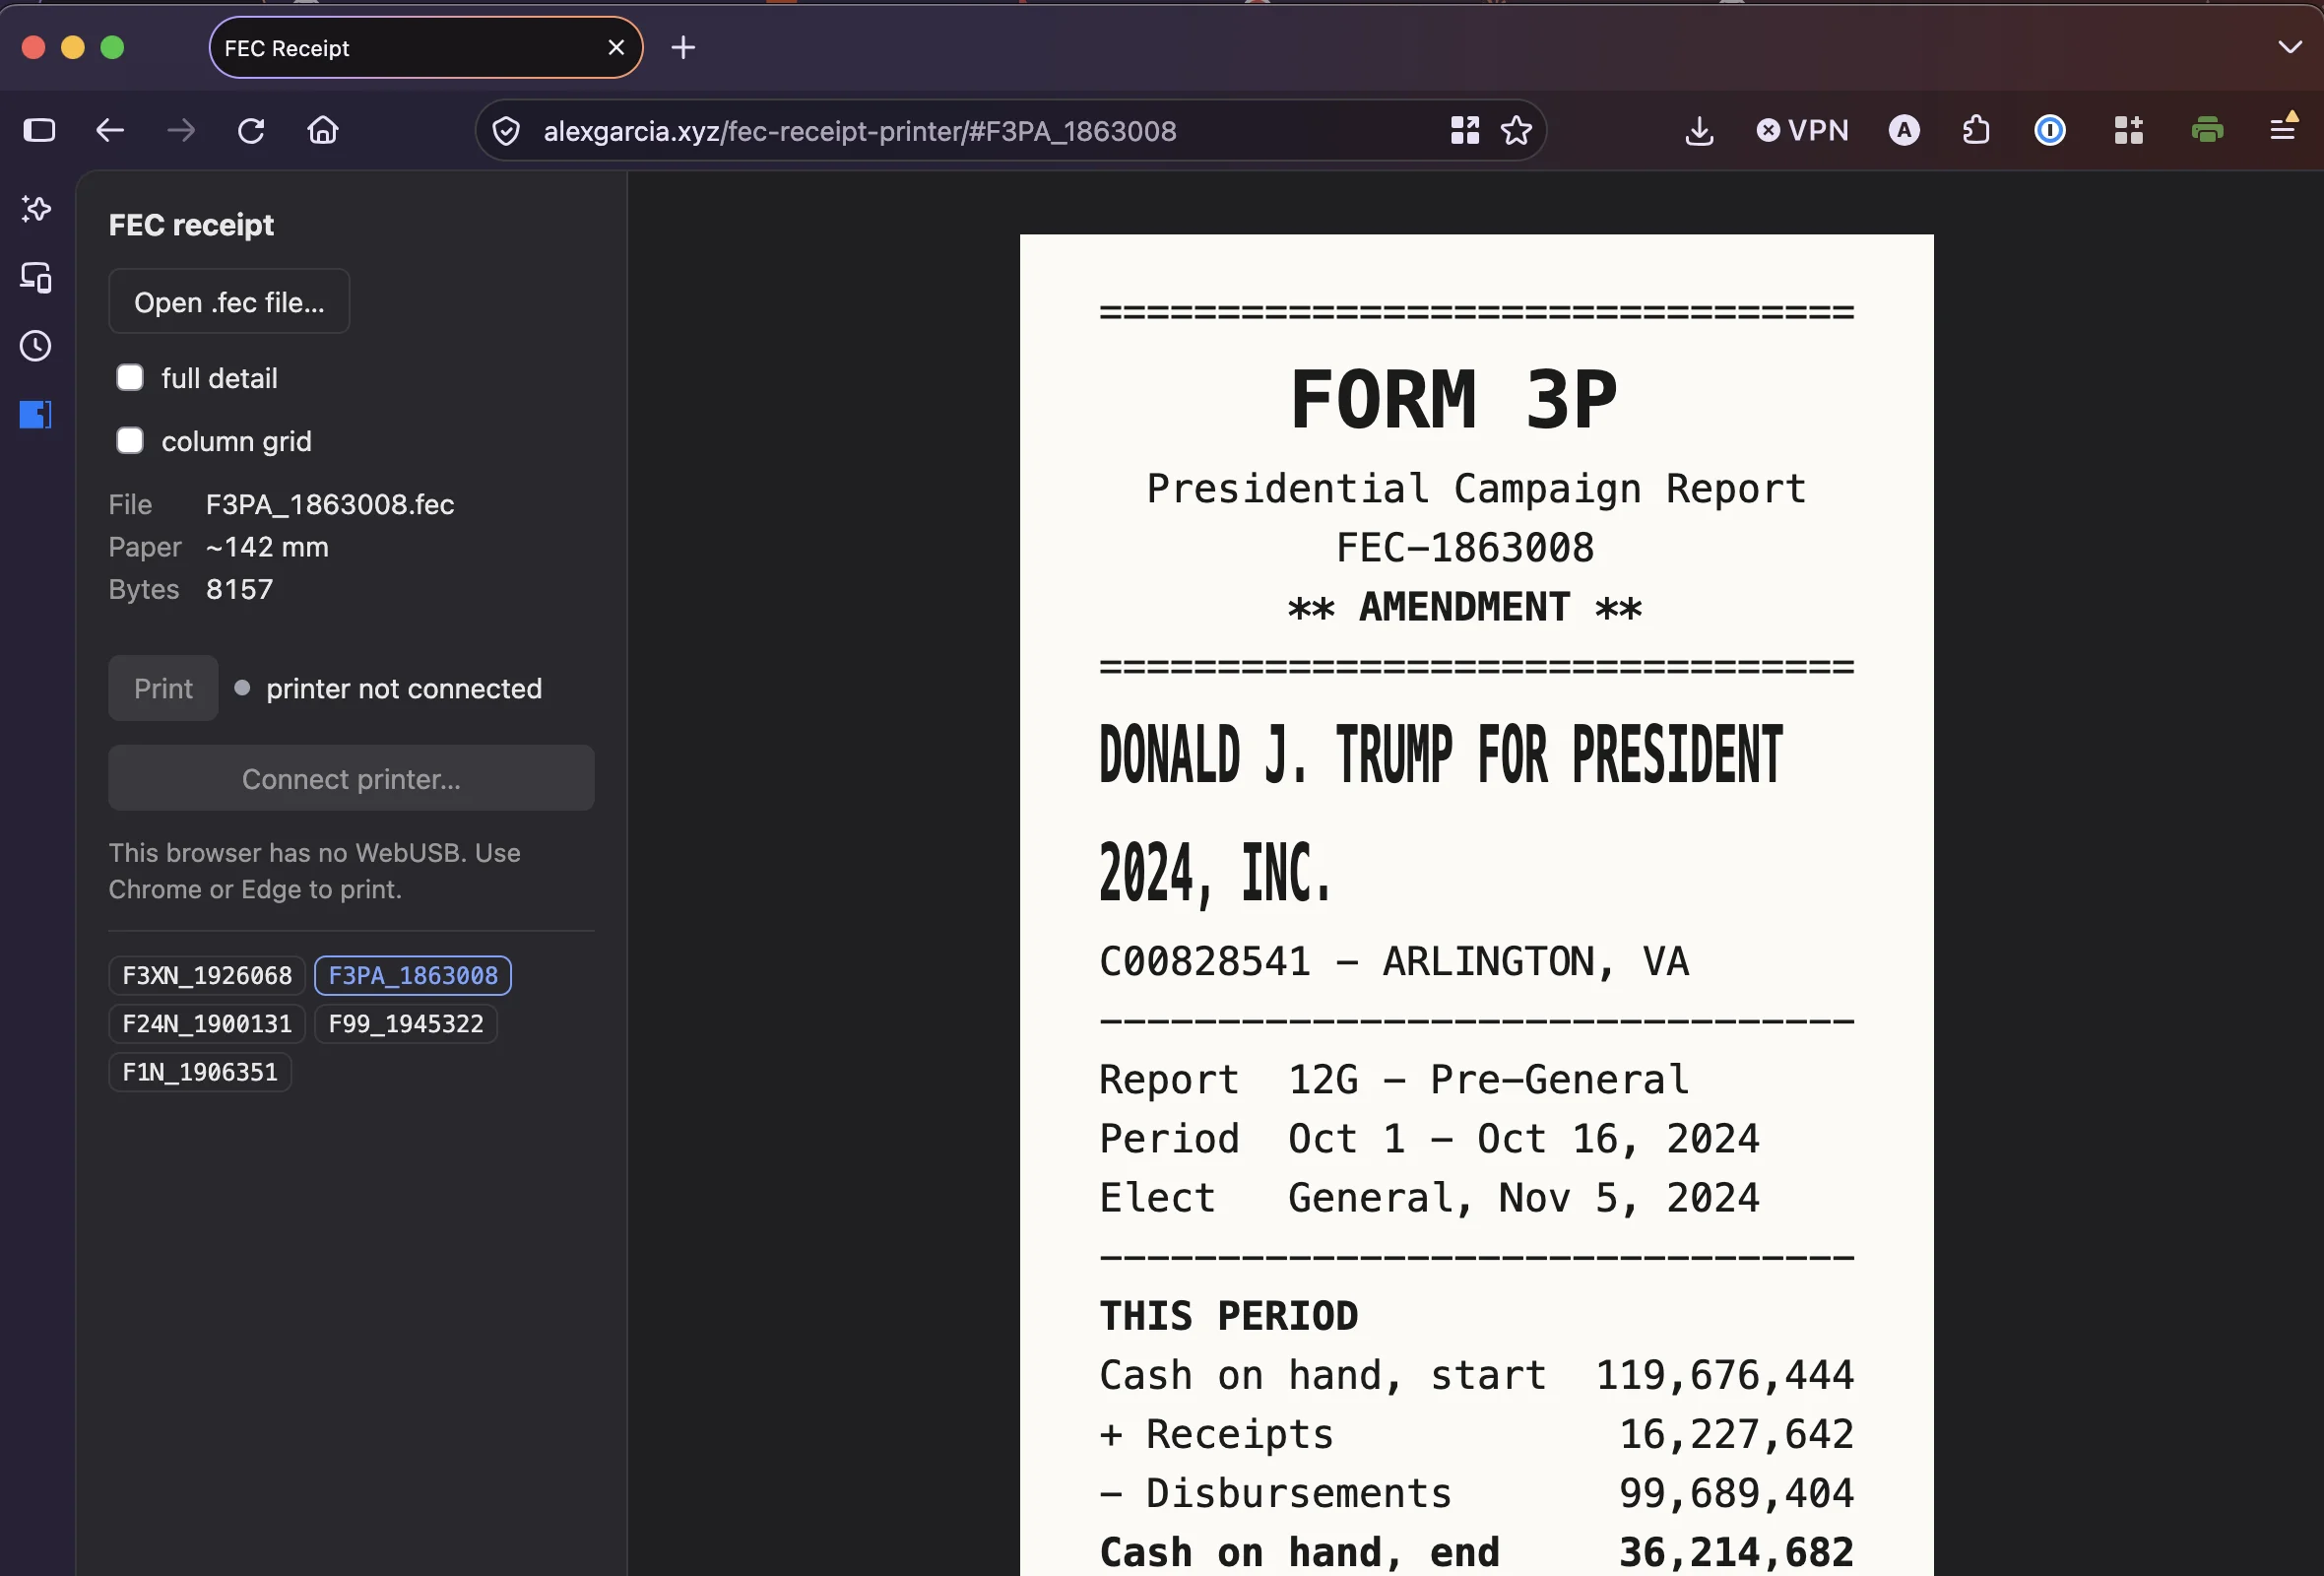Screen dimensions: 2324x1576
Task: Open the site security shield icon
Action: click(x=507, y=131)
